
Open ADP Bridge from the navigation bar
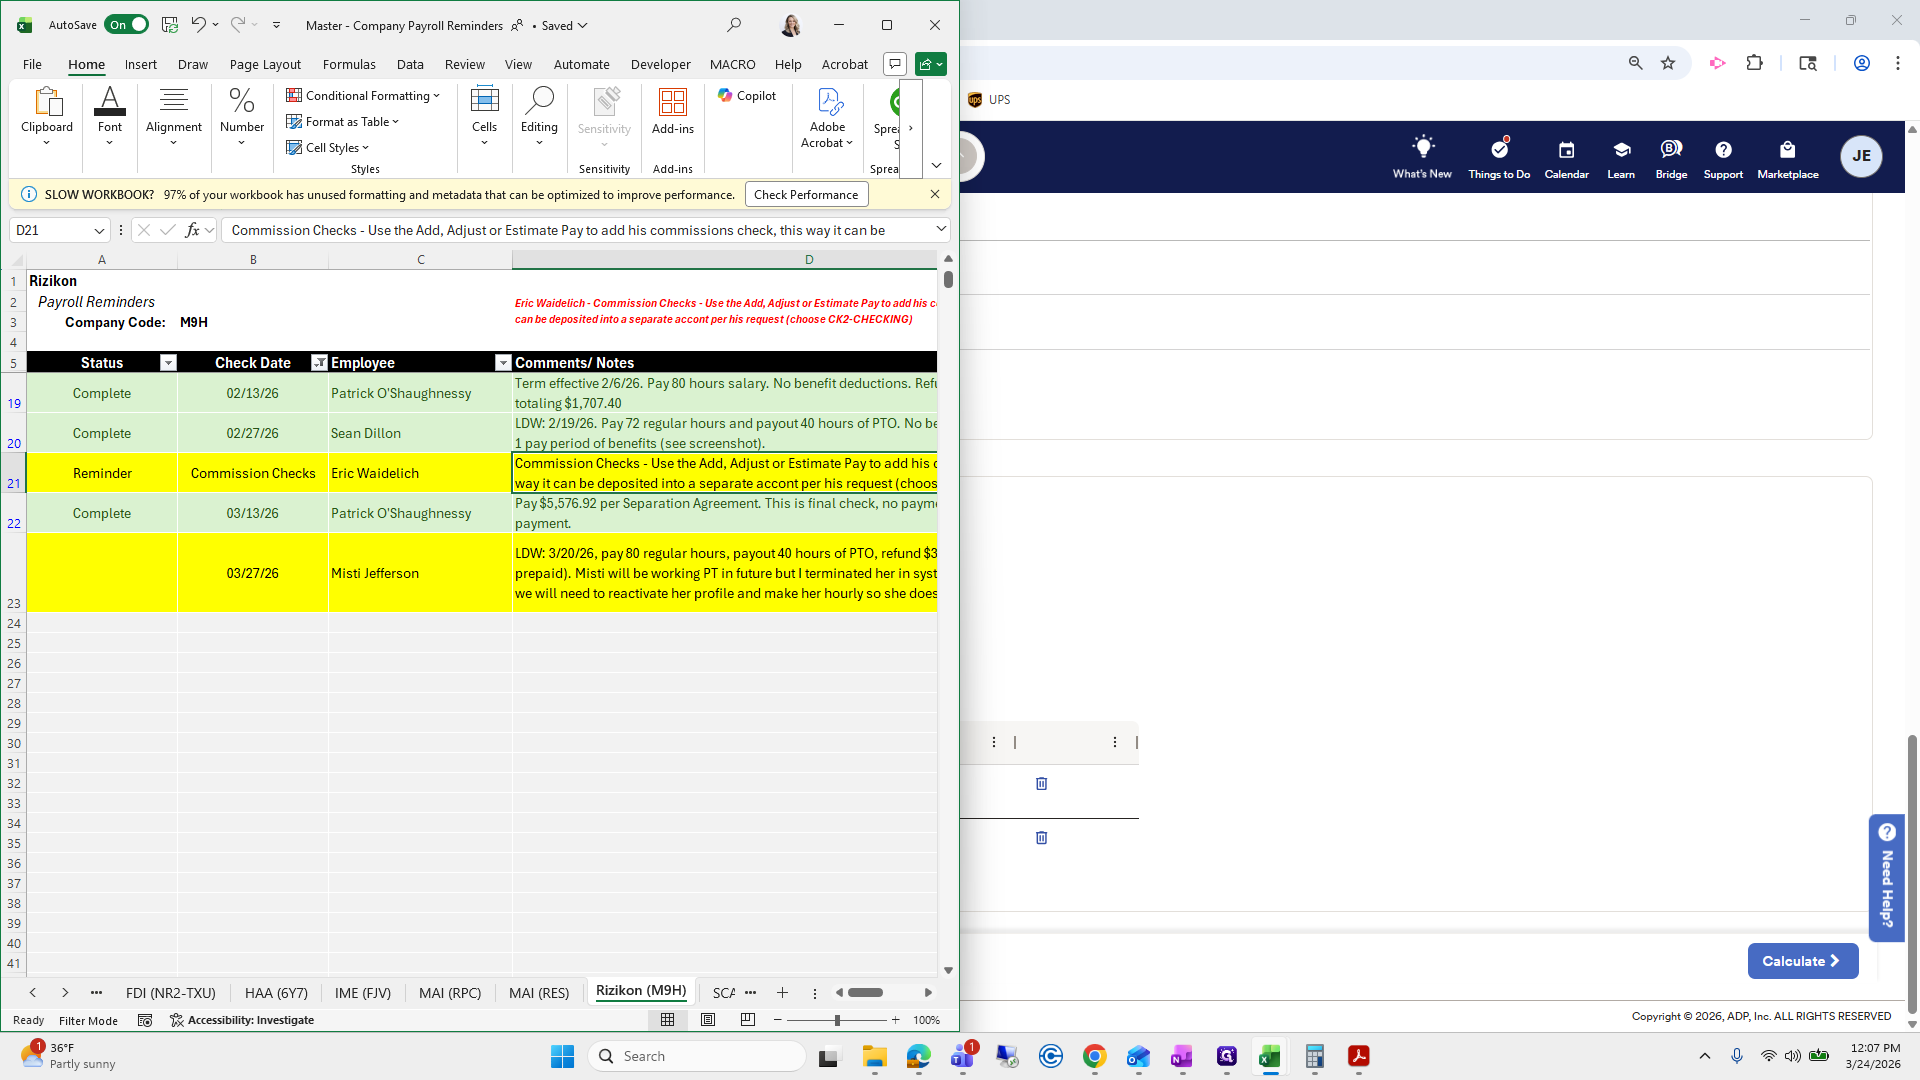click(1670, 157)
